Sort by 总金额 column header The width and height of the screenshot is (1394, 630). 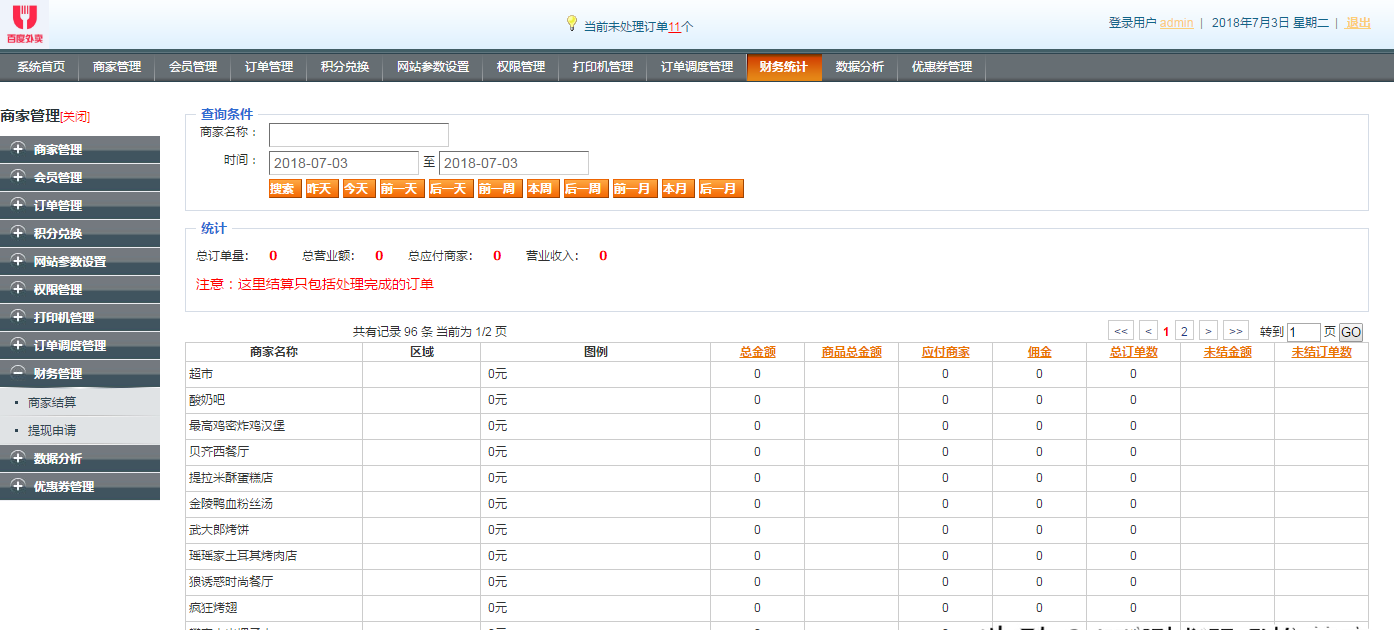[x=757, y=352]
